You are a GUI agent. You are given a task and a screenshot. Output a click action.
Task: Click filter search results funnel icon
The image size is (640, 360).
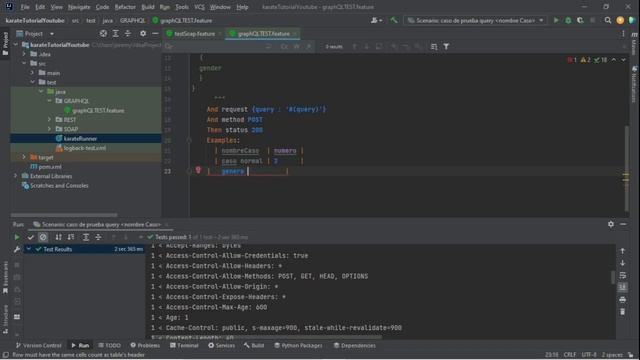(446, 47)
